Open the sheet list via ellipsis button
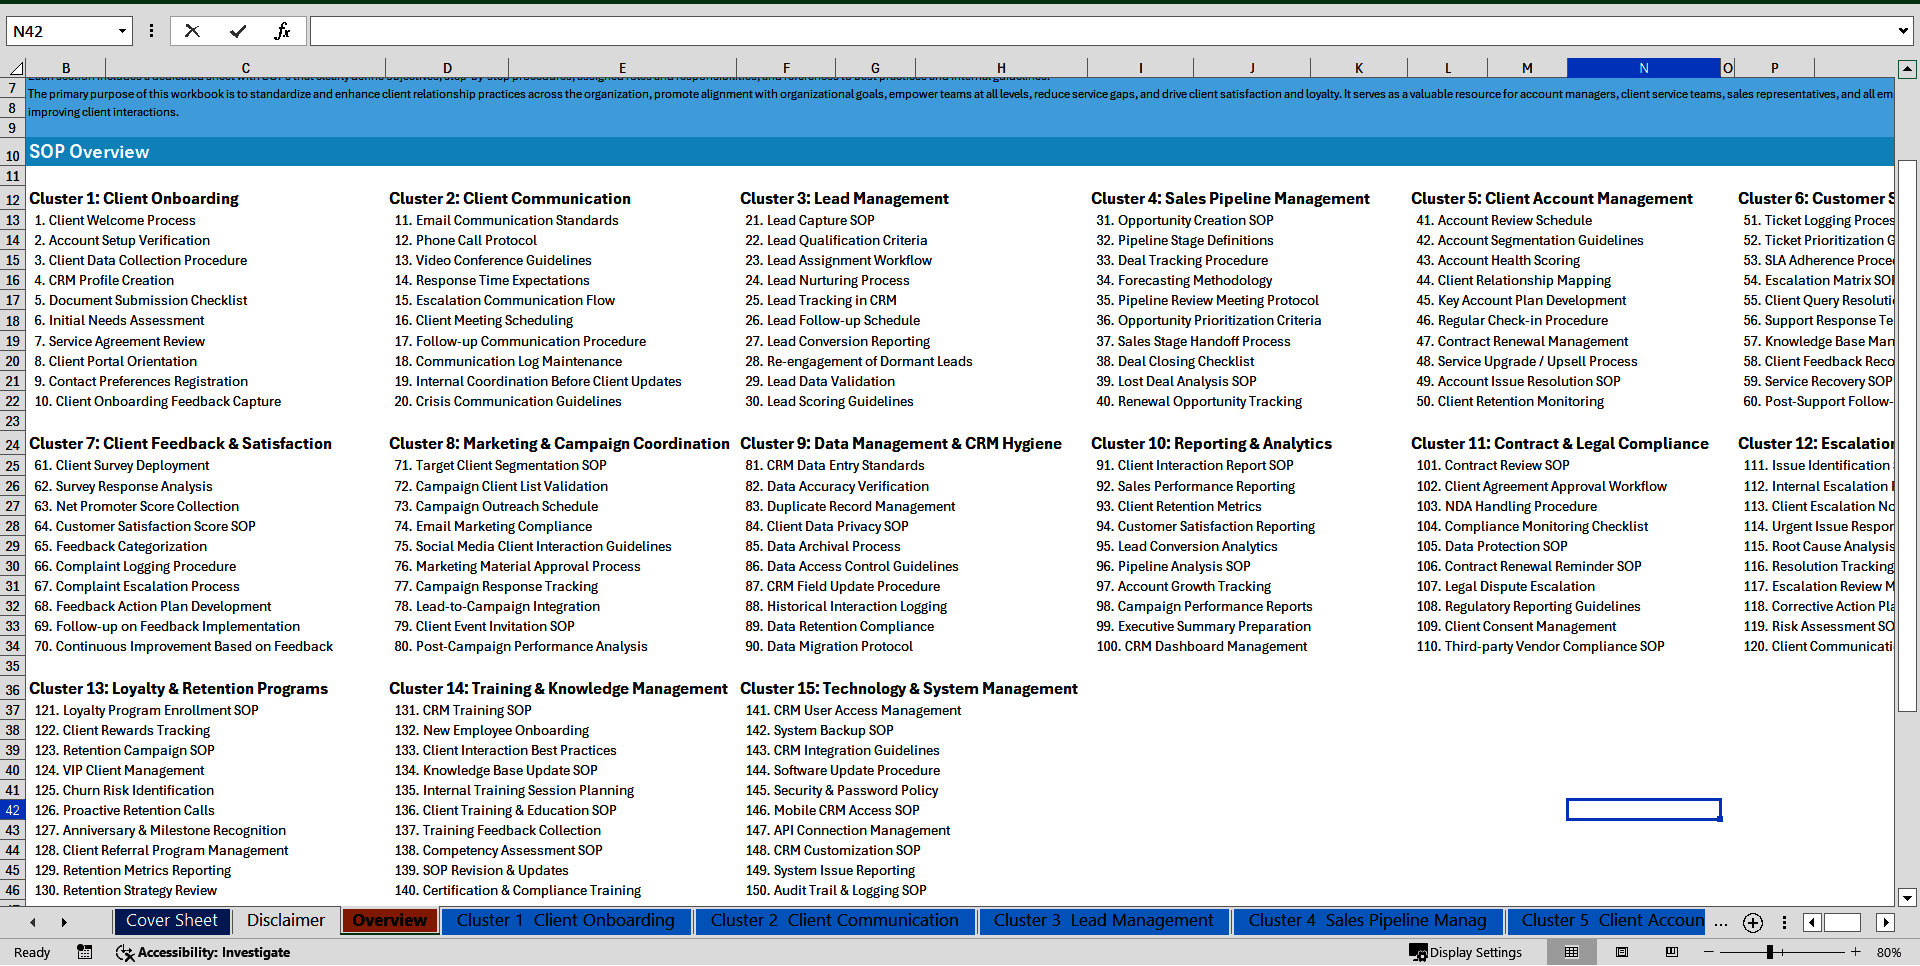The width and height of the screenshot is (1920, 966). click(x=1720, y=922)
